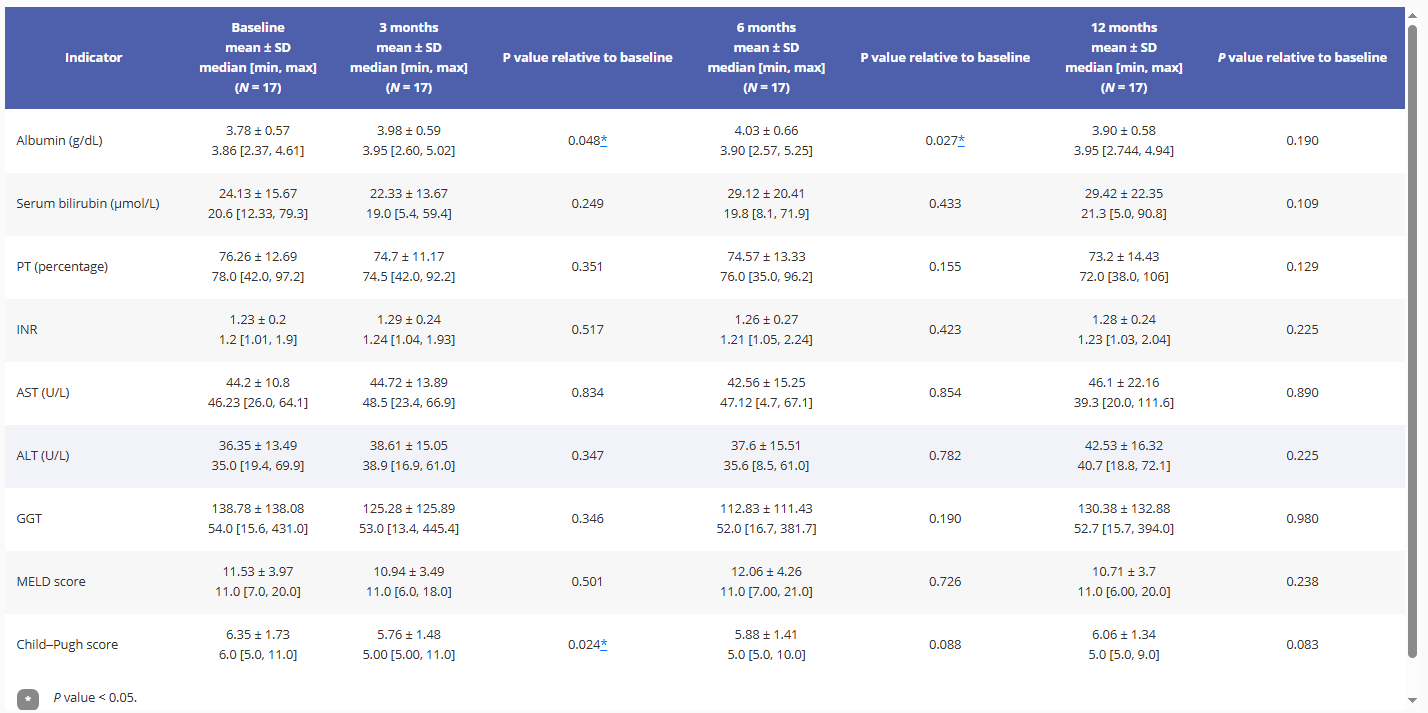Click the Serum bilirubin row label
The width and height of the screenshot is (1428, 713).
point(88,204)
